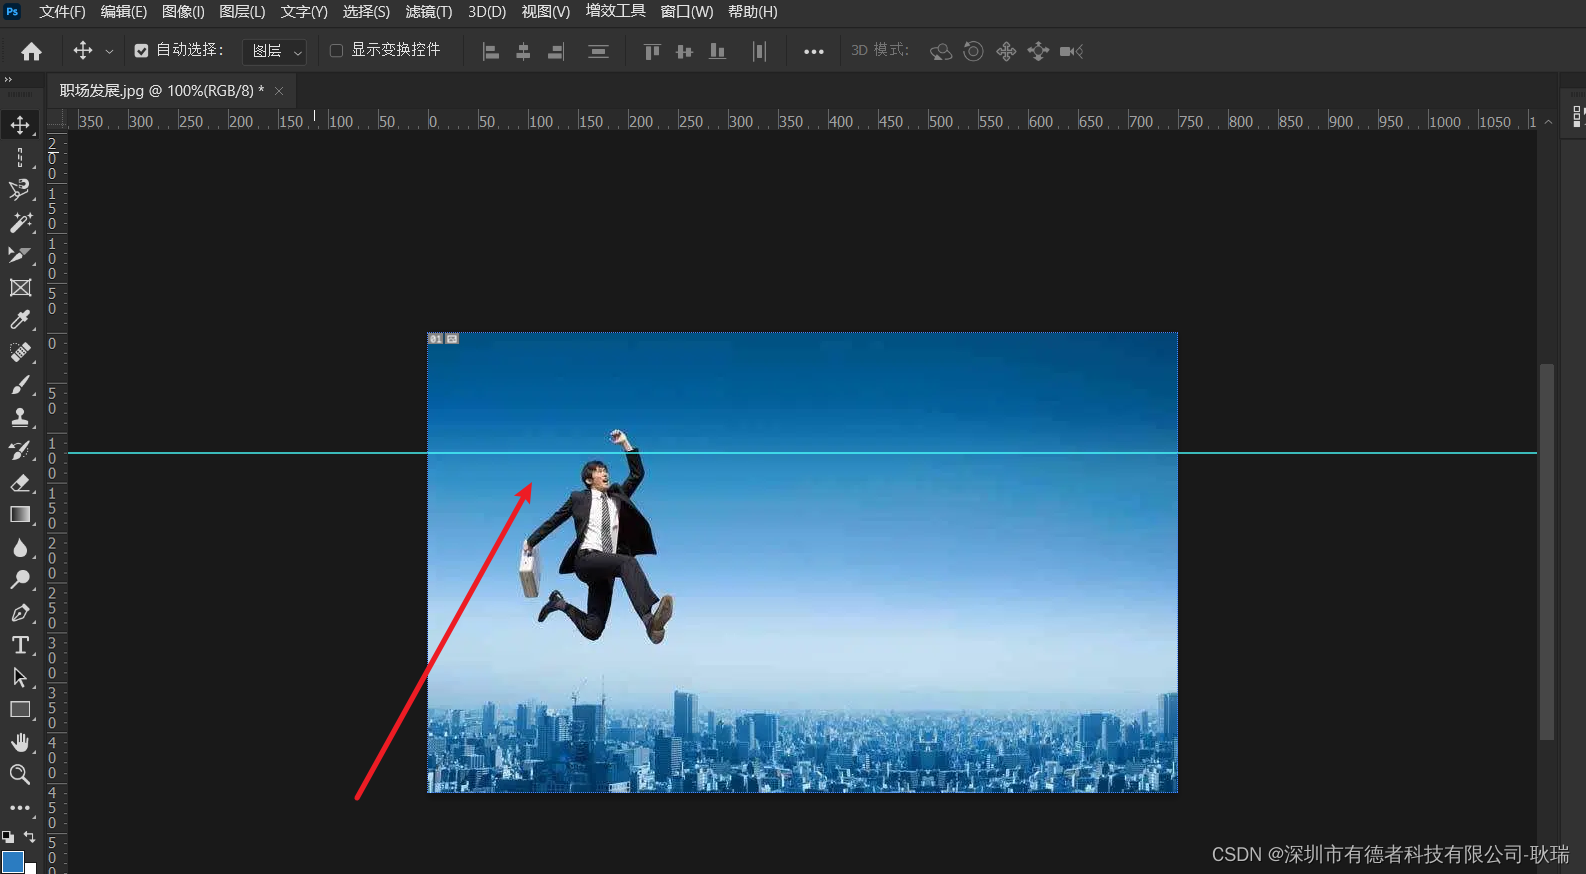Open the 视图(V) menu

point(546,12)
